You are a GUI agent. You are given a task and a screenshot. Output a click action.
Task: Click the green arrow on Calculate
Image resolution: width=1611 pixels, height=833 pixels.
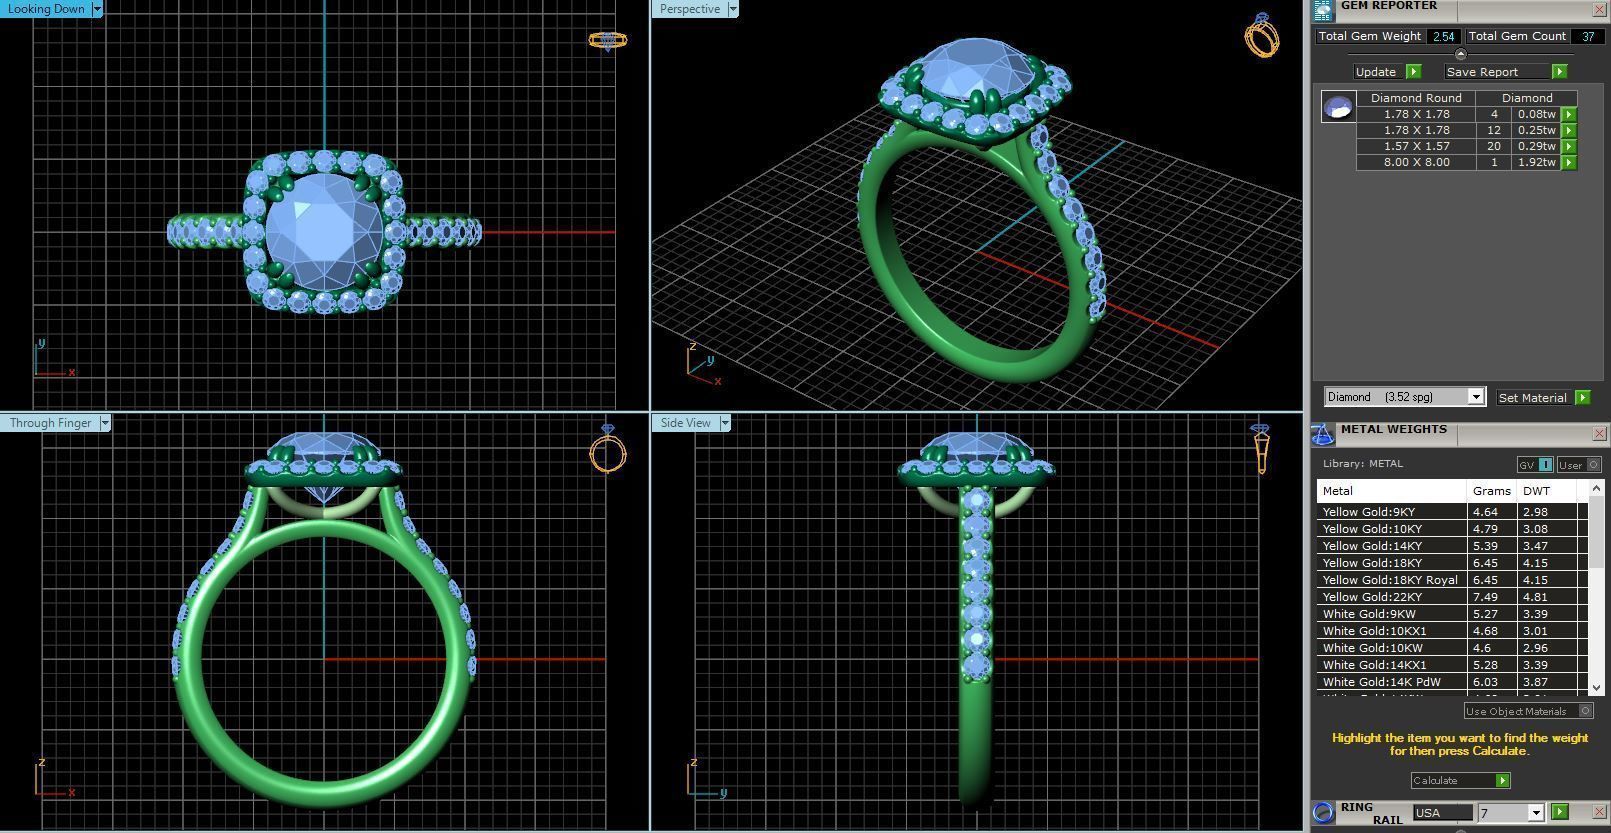pos(1502,780)
